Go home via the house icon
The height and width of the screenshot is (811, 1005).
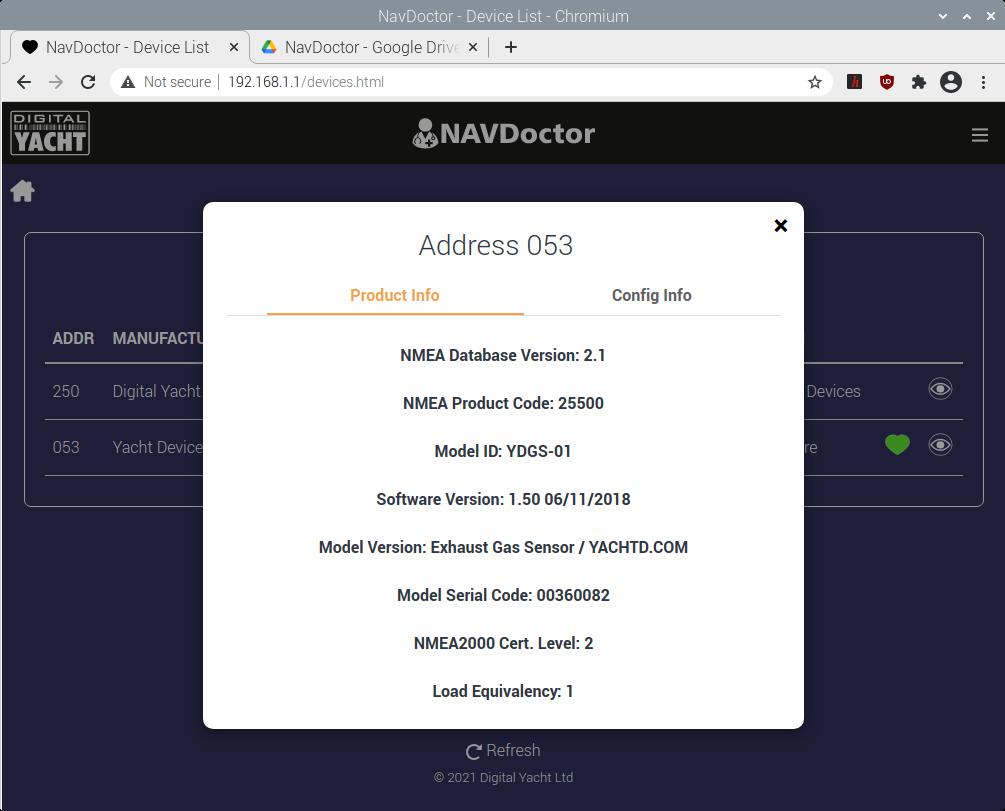click(22, 191)
